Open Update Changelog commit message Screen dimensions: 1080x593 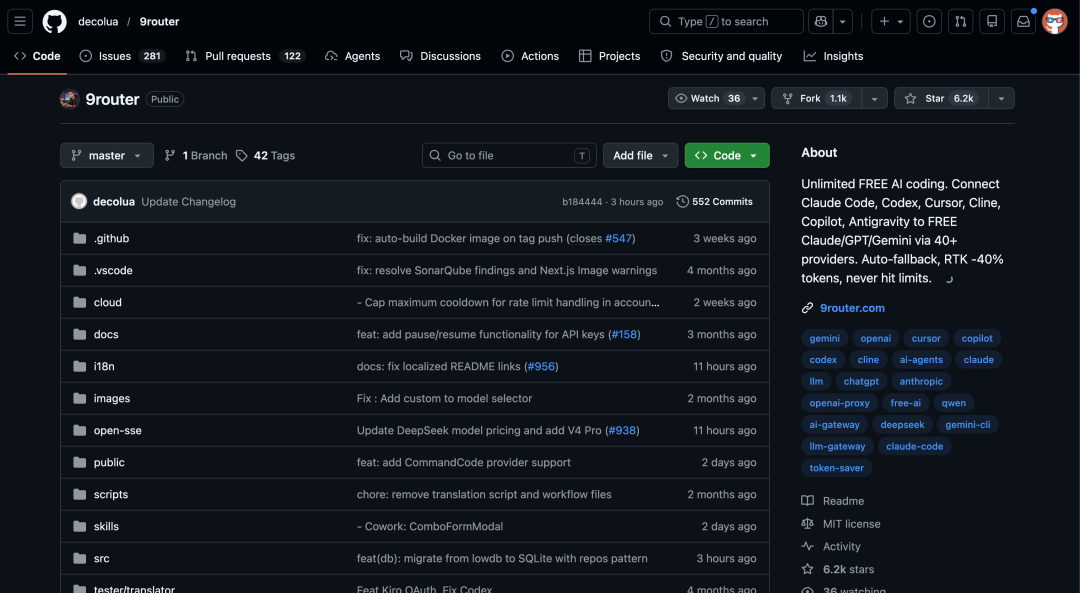click(x=189, y=202)
